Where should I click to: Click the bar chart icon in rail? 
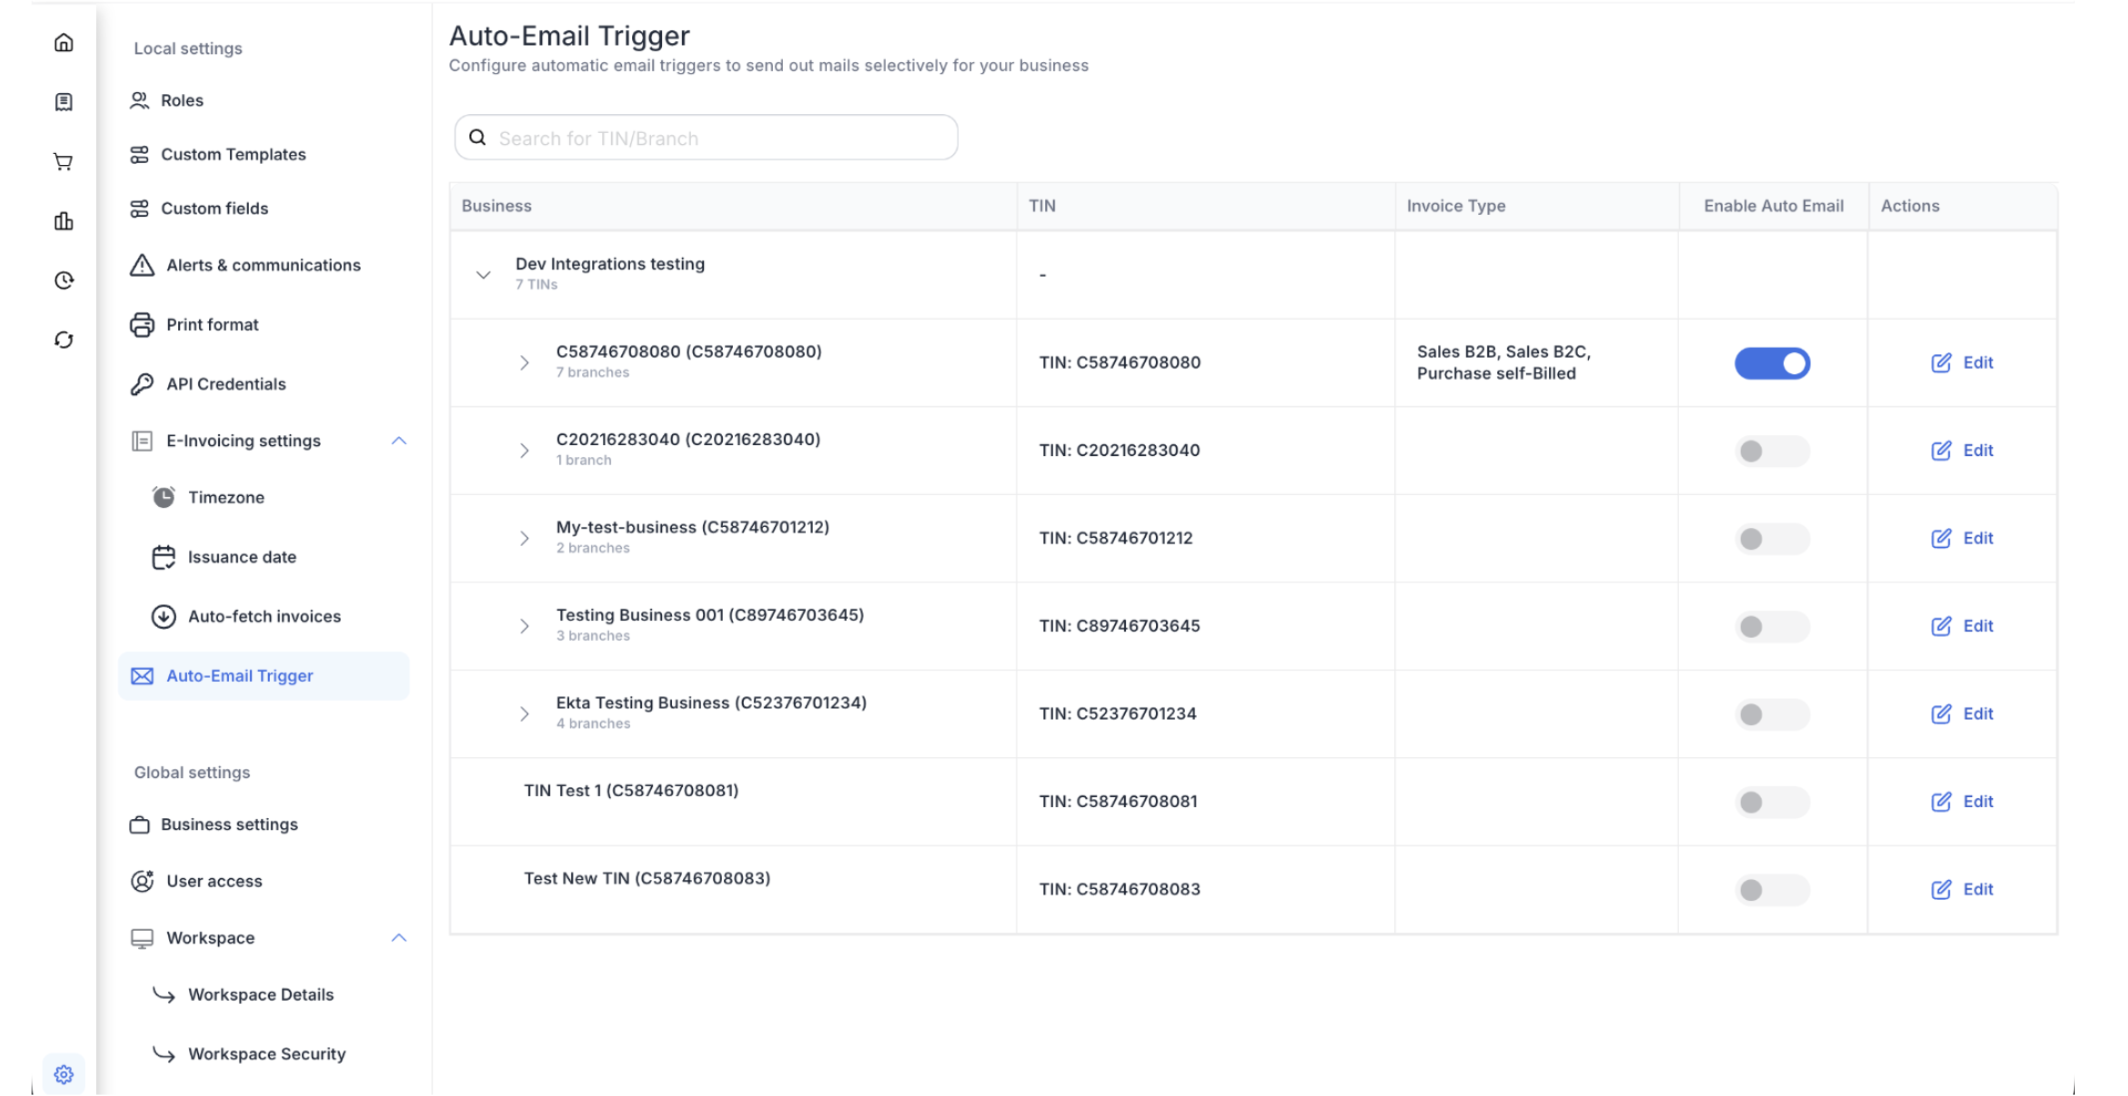click(64, 221)
